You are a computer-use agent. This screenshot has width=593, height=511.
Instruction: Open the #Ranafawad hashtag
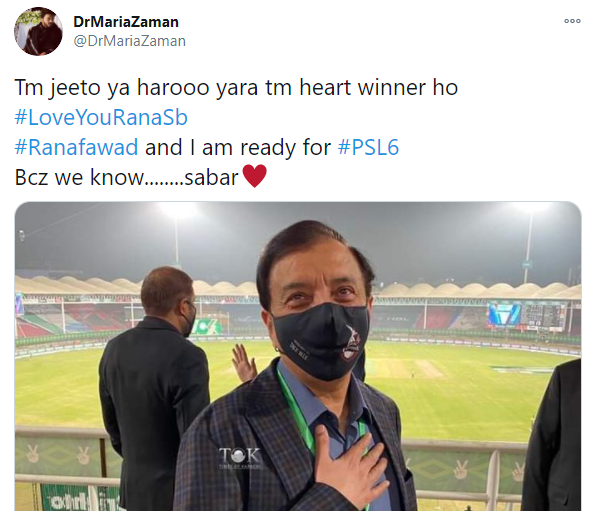(x=76, y=147)
